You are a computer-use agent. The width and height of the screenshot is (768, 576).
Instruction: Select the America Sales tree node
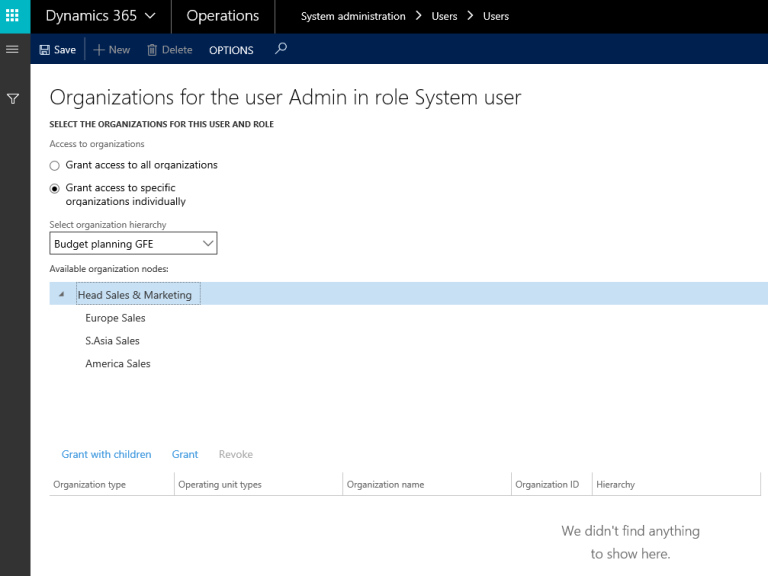[x=118, y=364]
